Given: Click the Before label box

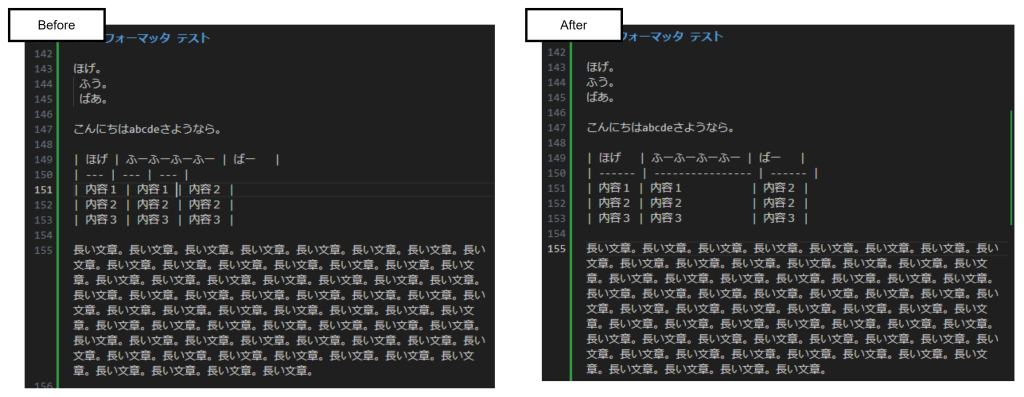Looking at the screenshot, I should pos(57,25).
